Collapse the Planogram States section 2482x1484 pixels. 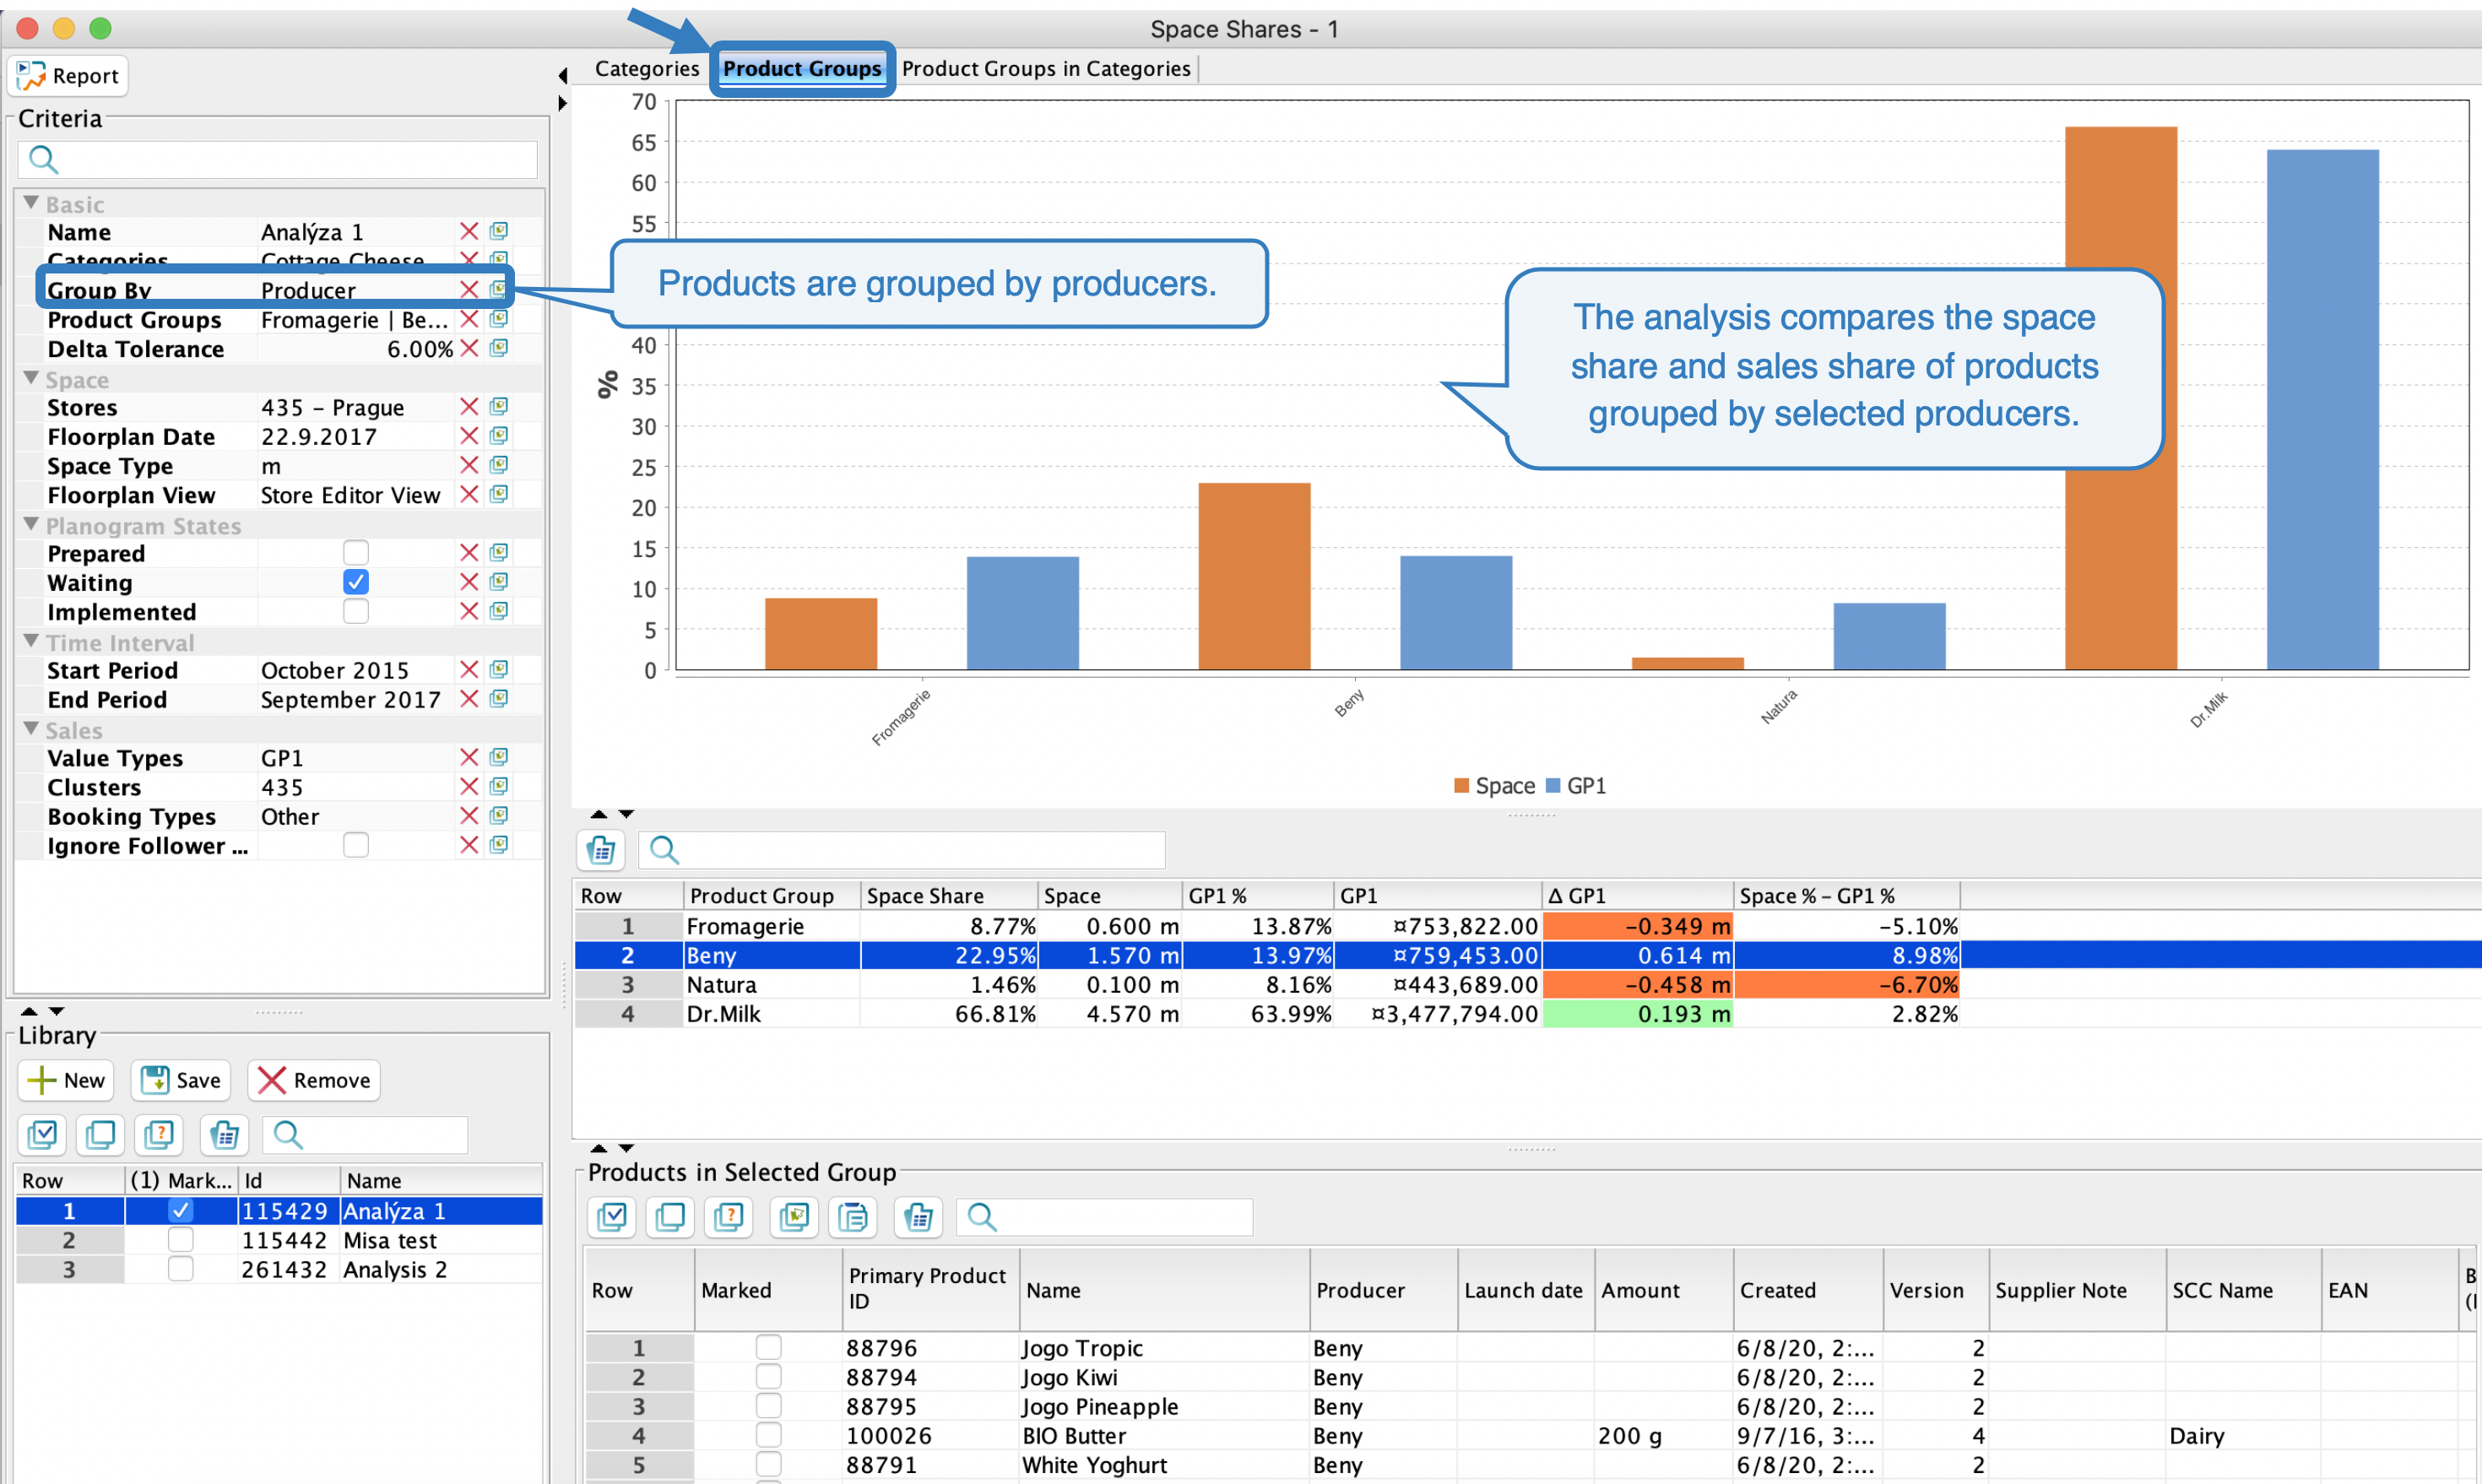(31, 524)
